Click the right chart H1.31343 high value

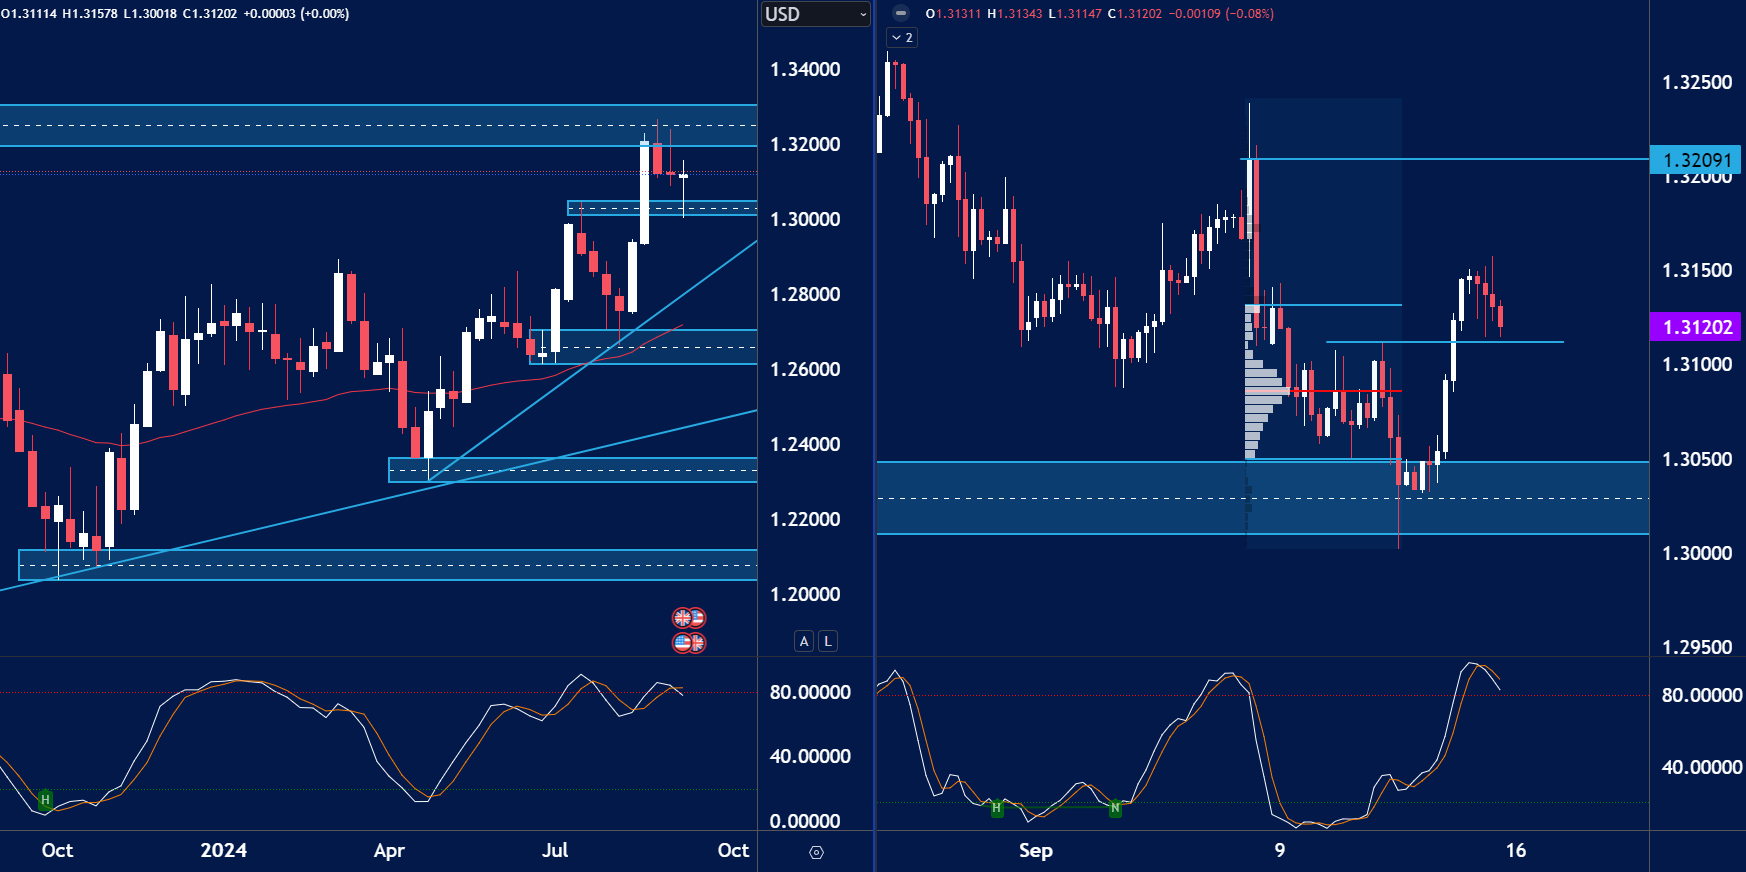point(1015,14)
